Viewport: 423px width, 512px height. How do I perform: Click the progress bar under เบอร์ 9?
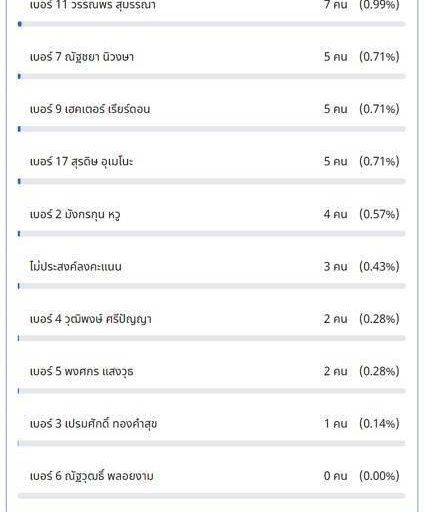pos(212,129)
